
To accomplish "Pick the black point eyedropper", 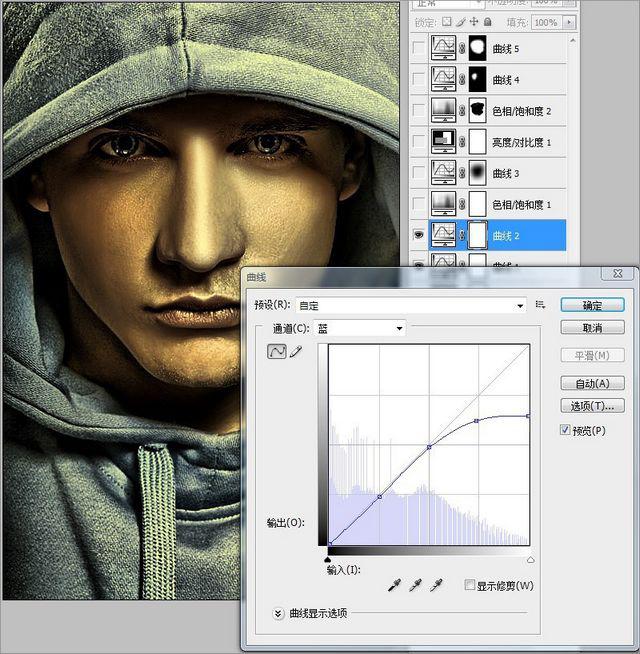I will [395, 585].
